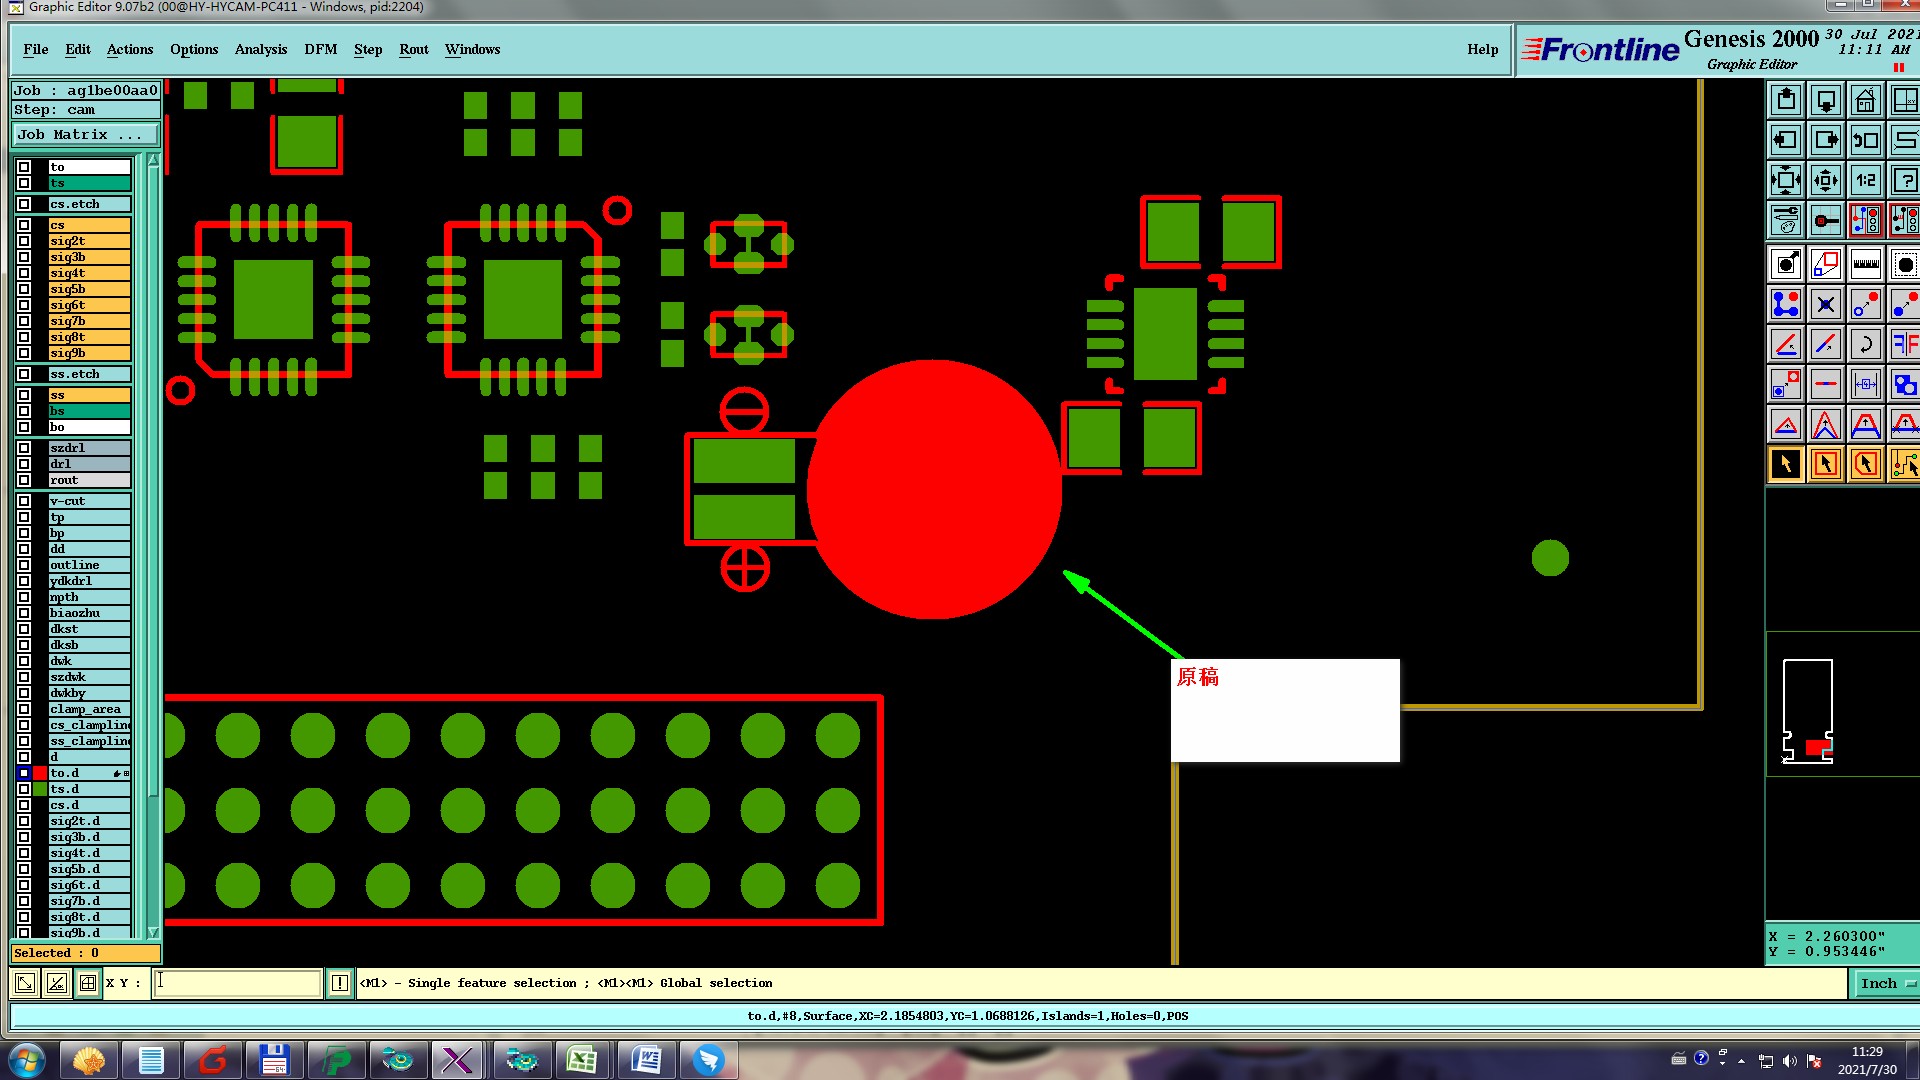This screenshot has width=1920, height=1080.
Task: Click the X Y coordinate input field
Action: (x=238, y=983)
